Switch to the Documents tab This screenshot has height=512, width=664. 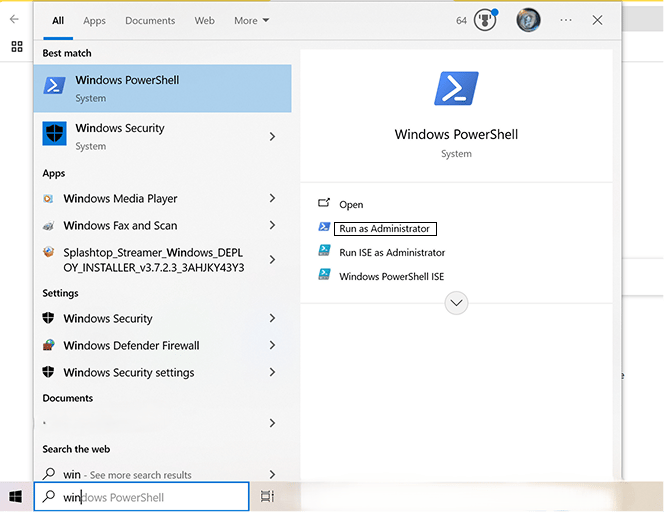tap(150, 20)
